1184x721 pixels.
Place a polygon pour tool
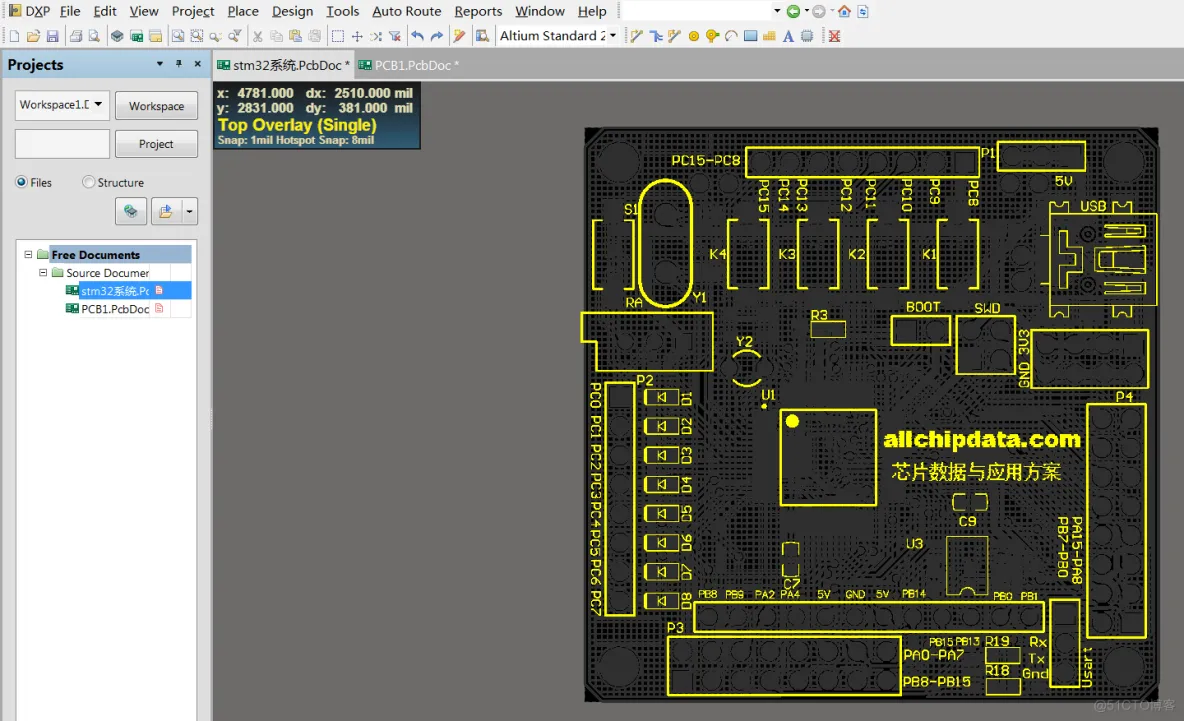click(769, 36)
